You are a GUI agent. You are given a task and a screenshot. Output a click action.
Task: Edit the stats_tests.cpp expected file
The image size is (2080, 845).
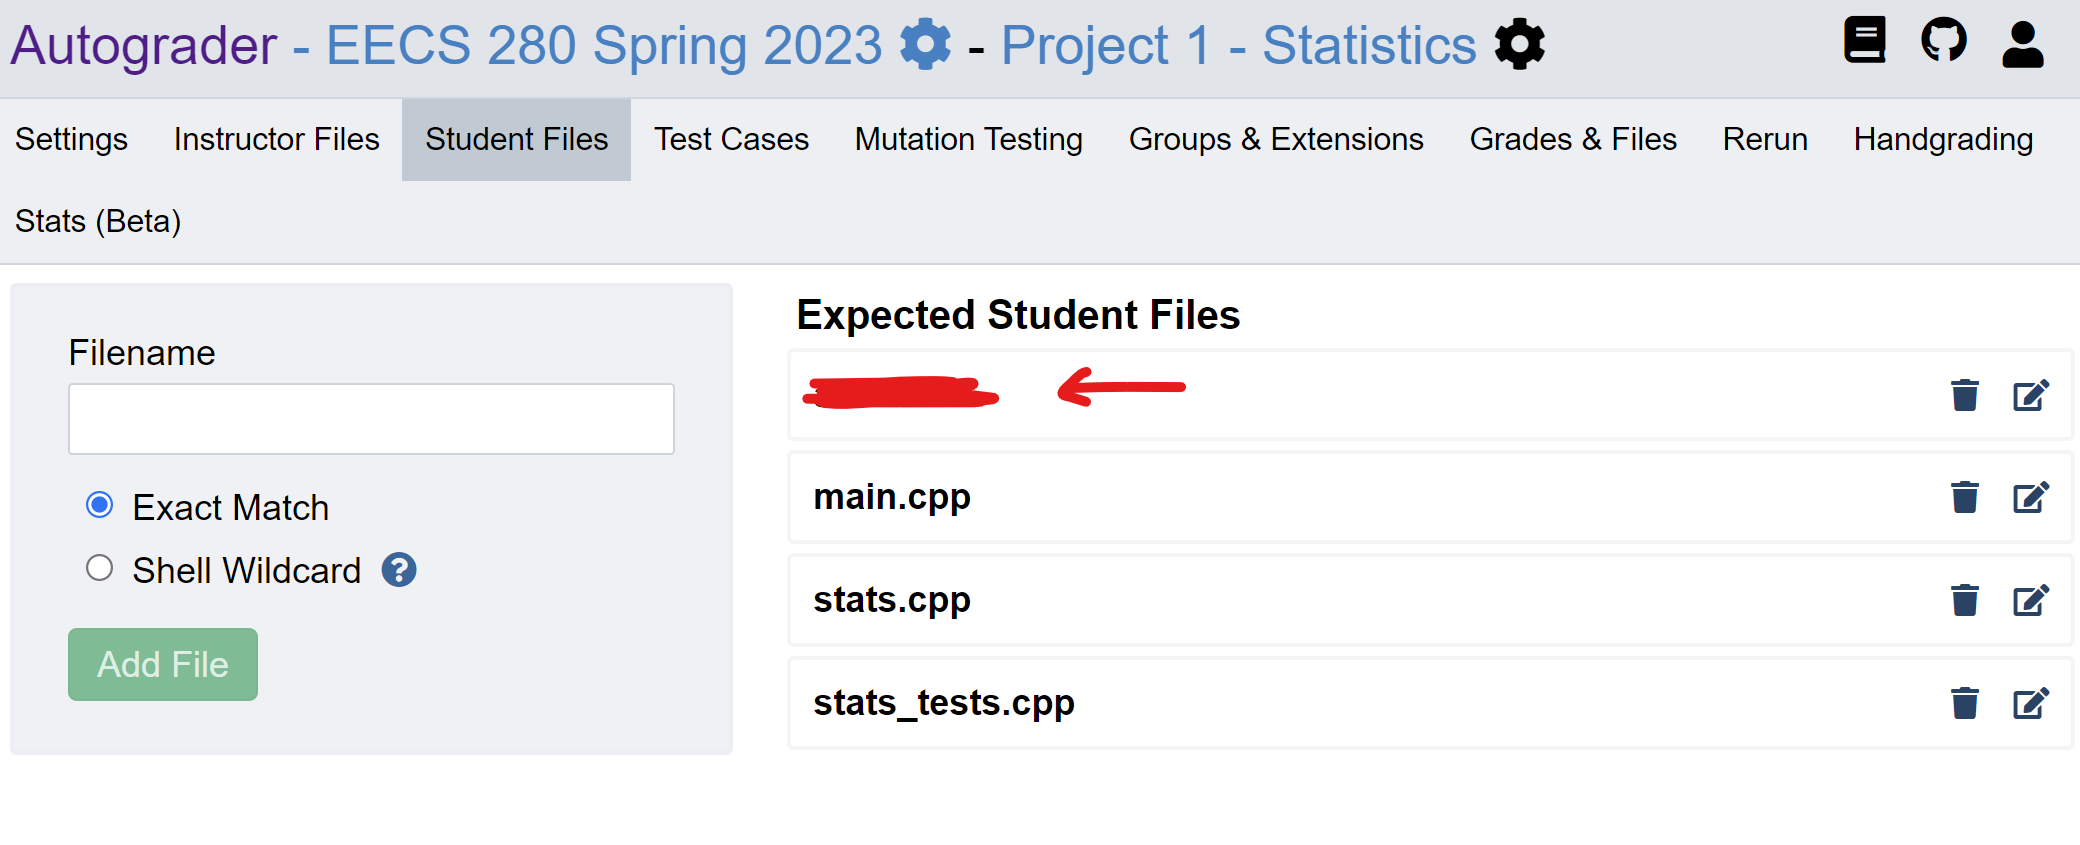pyautogui.click(x=2030, y=703)
